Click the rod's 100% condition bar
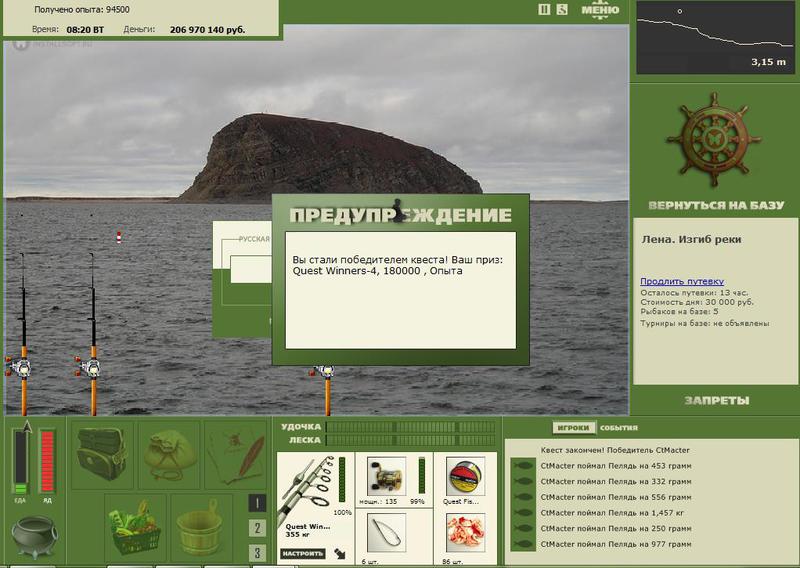Viewport: 800px width, 568px height. (342, 480)
